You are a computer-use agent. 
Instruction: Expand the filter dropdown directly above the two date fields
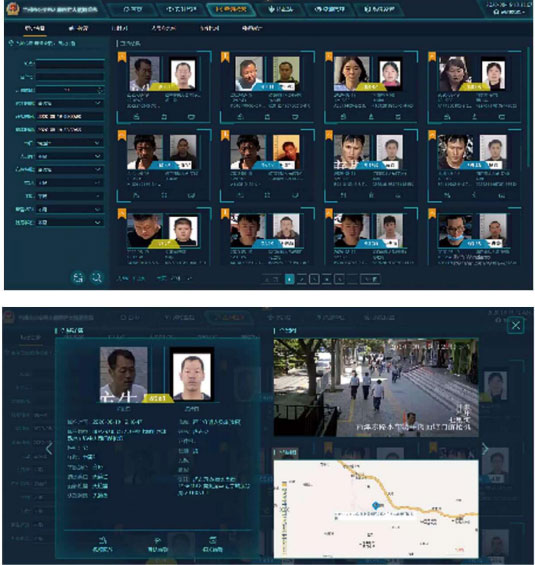coord(70,103)
